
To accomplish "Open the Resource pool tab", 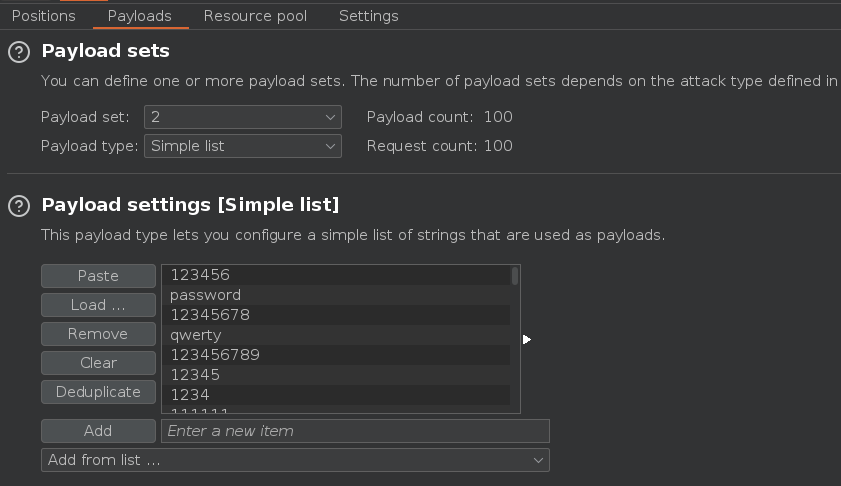I will [x=255, y=16].
